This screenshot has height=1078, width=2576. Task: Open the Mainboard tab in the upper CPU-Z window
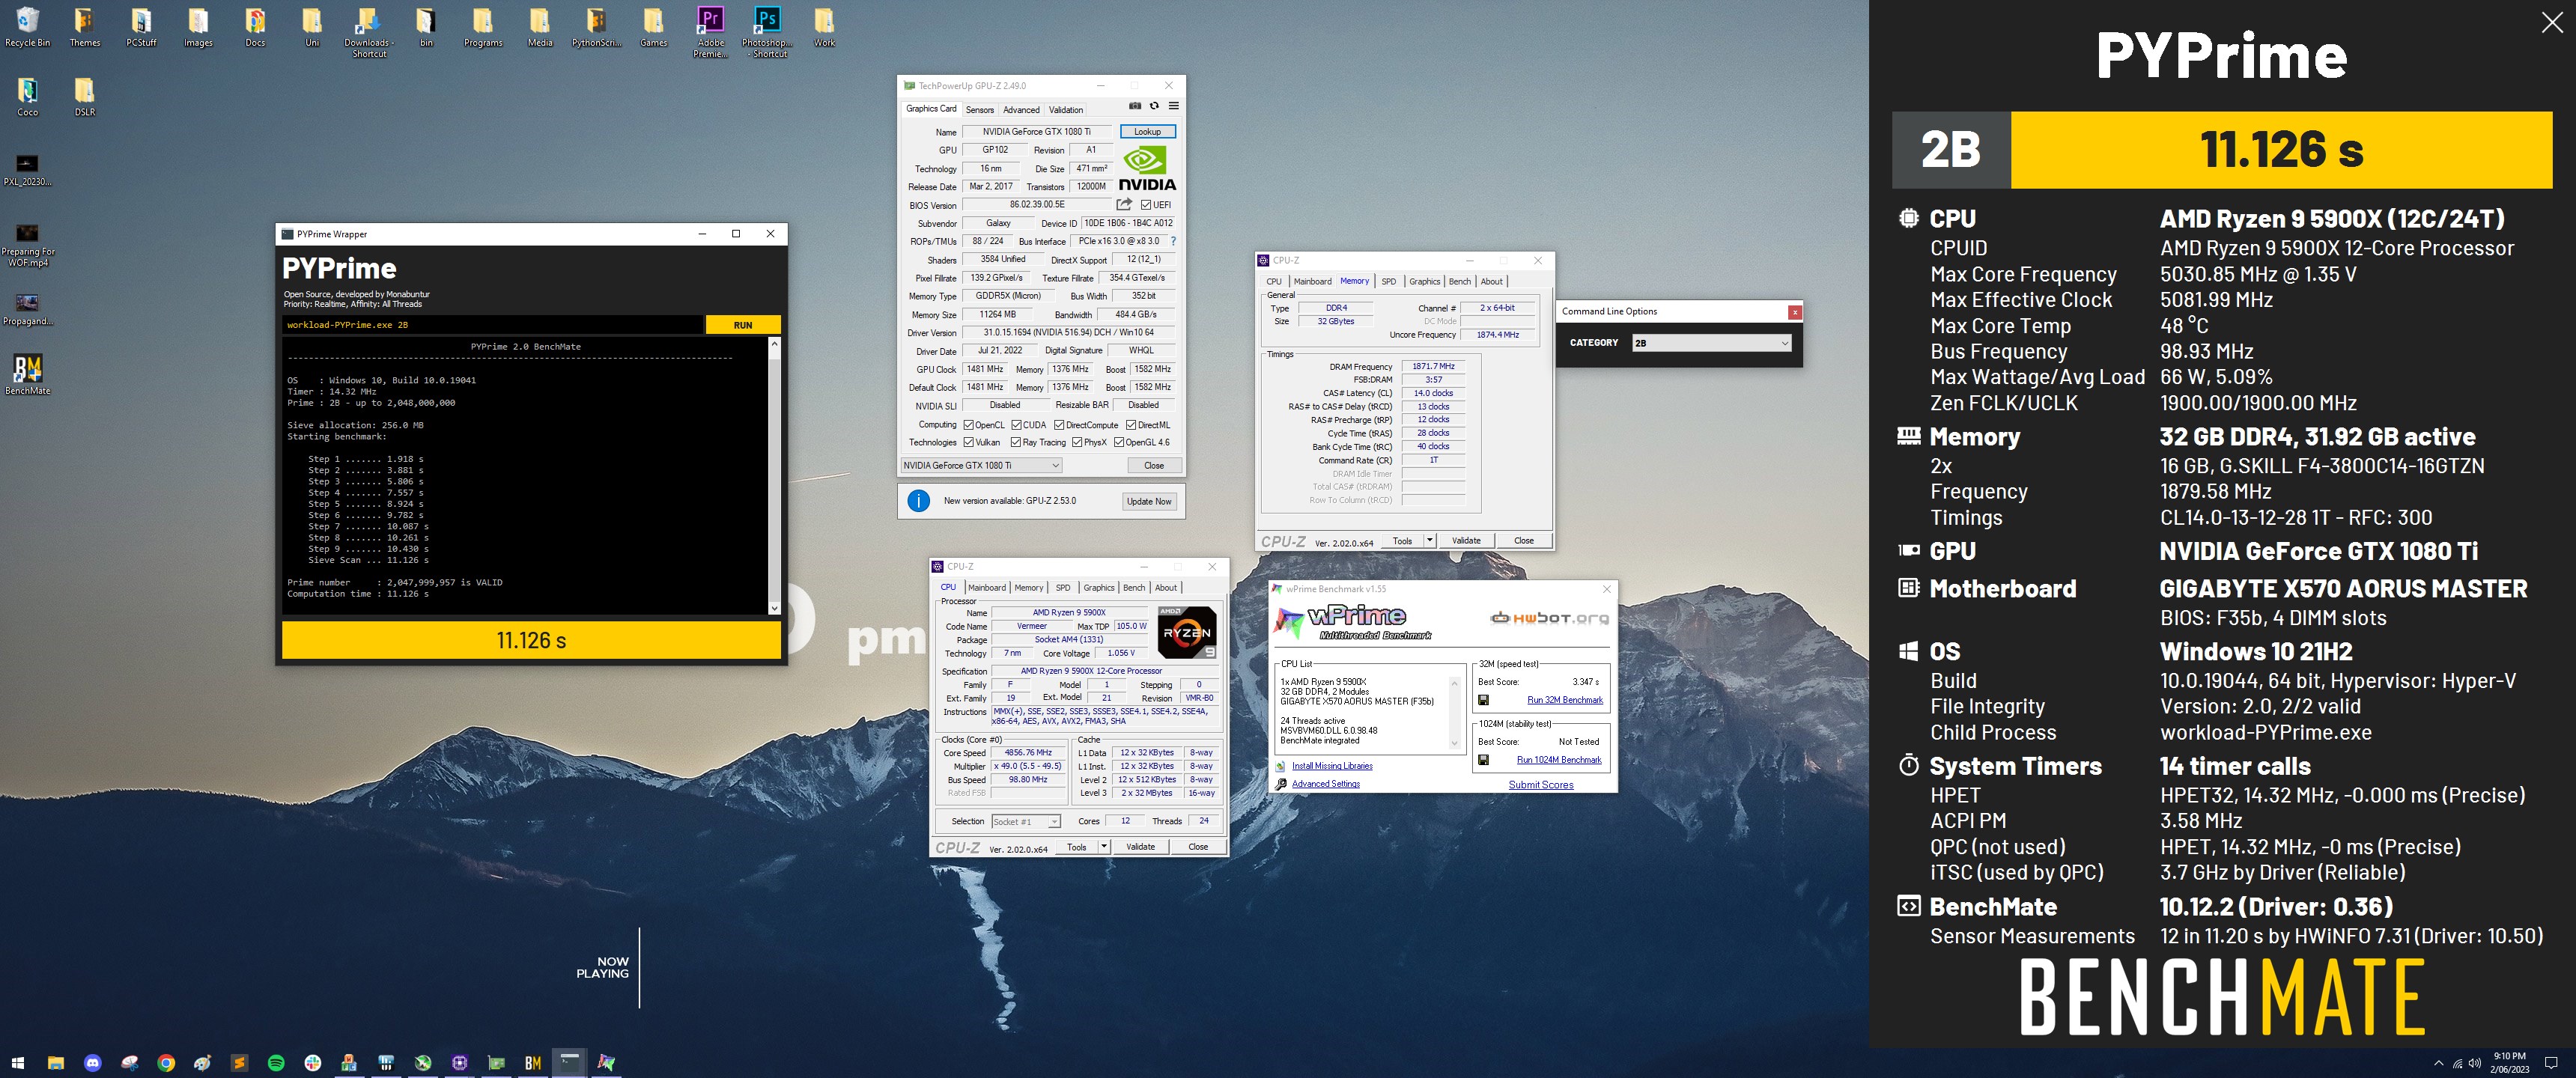coord(1312,282)
